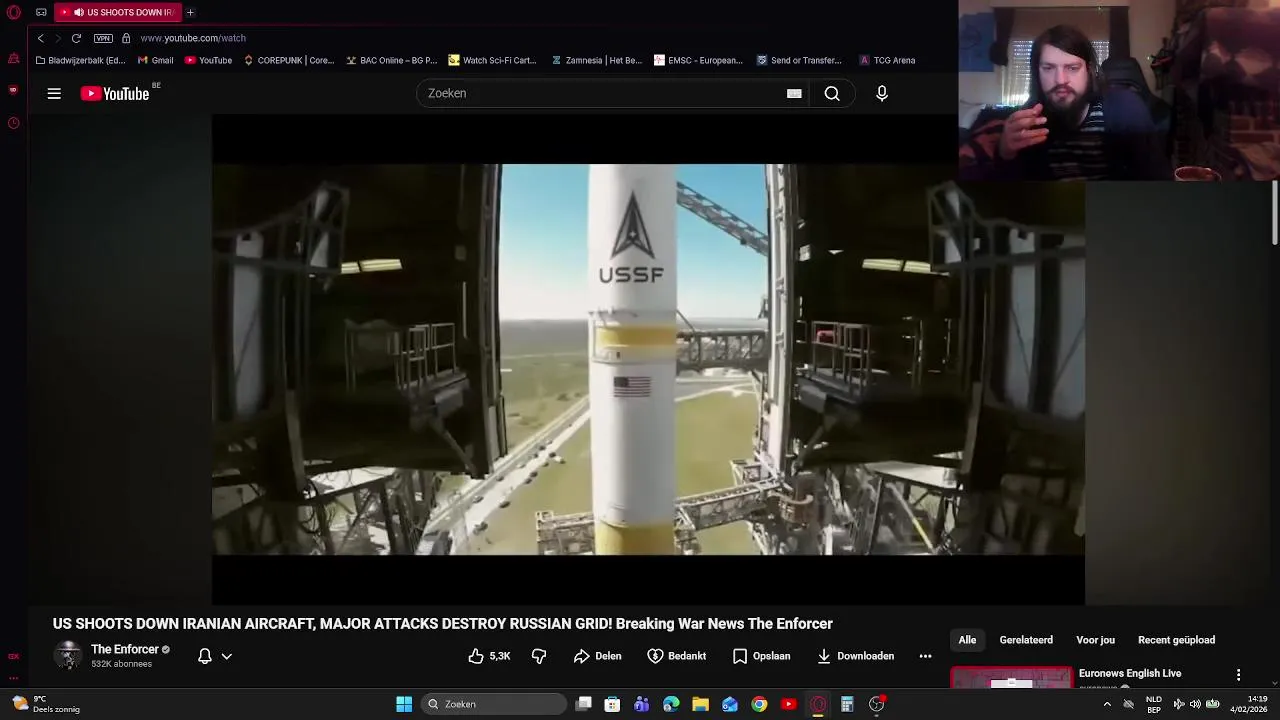Open a new browser tab

pos(190,12)
